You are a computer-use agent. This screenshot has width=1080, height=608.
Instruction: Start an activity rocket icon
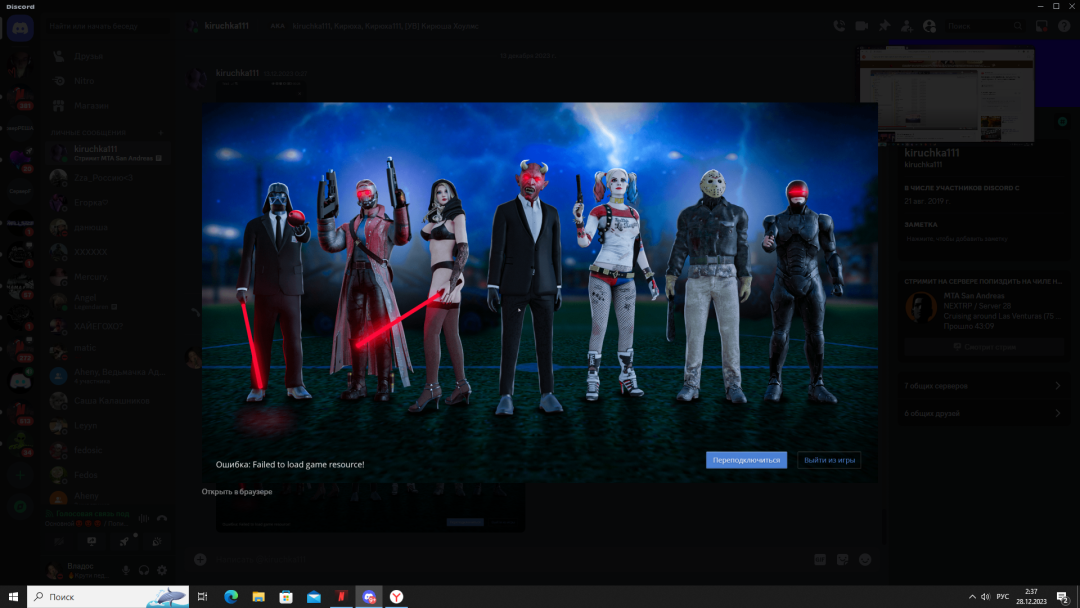[124, 542]
